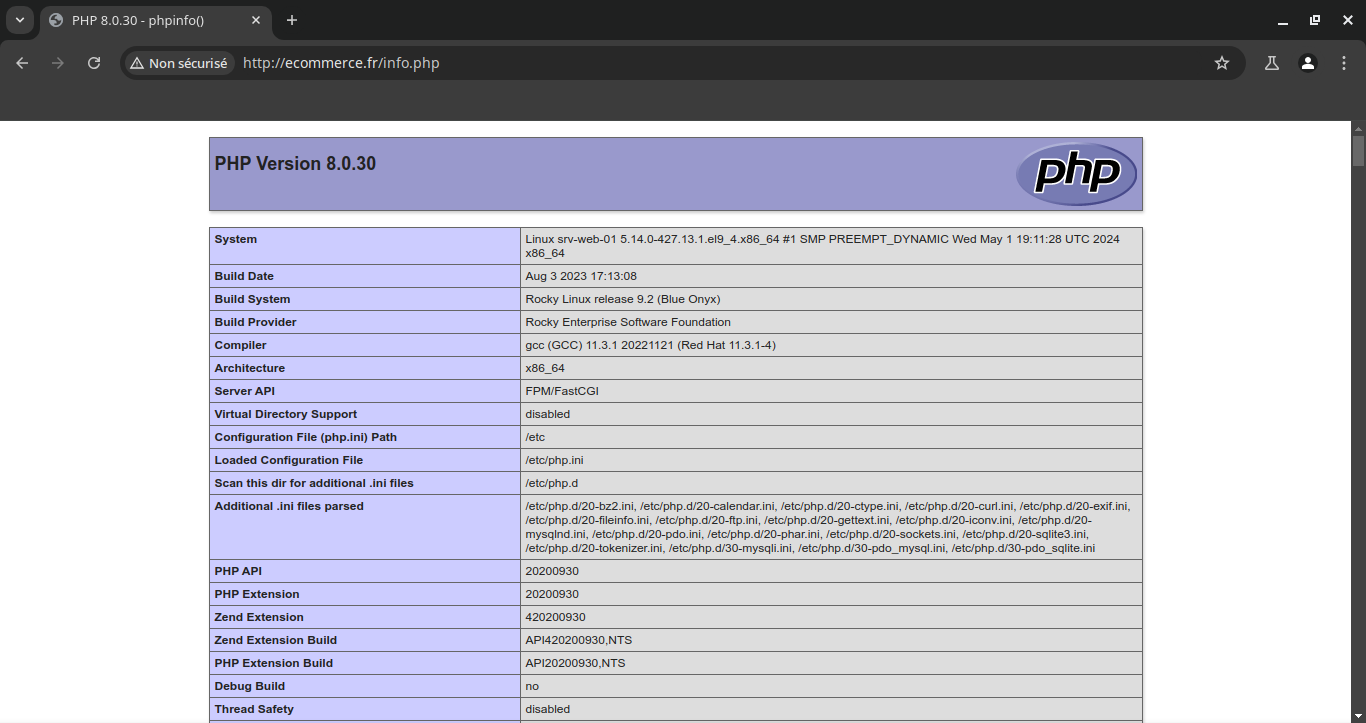Screen dimensions: 1366x723
Task: Click Loaded Configuration File label
Action: tap(288, 460)
